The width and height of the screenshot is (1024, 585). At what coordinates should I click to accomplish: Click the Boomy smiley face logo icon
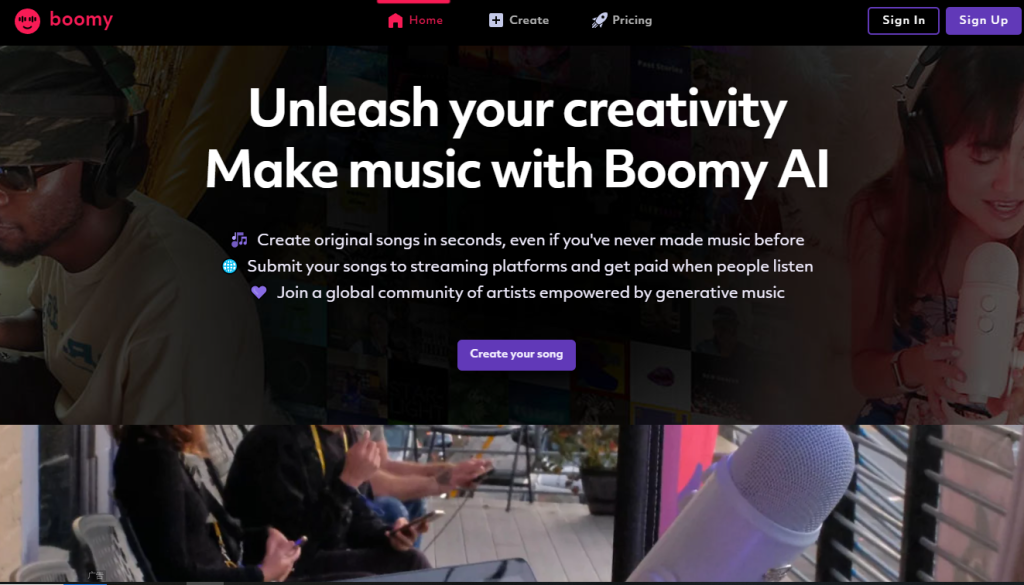27,21
